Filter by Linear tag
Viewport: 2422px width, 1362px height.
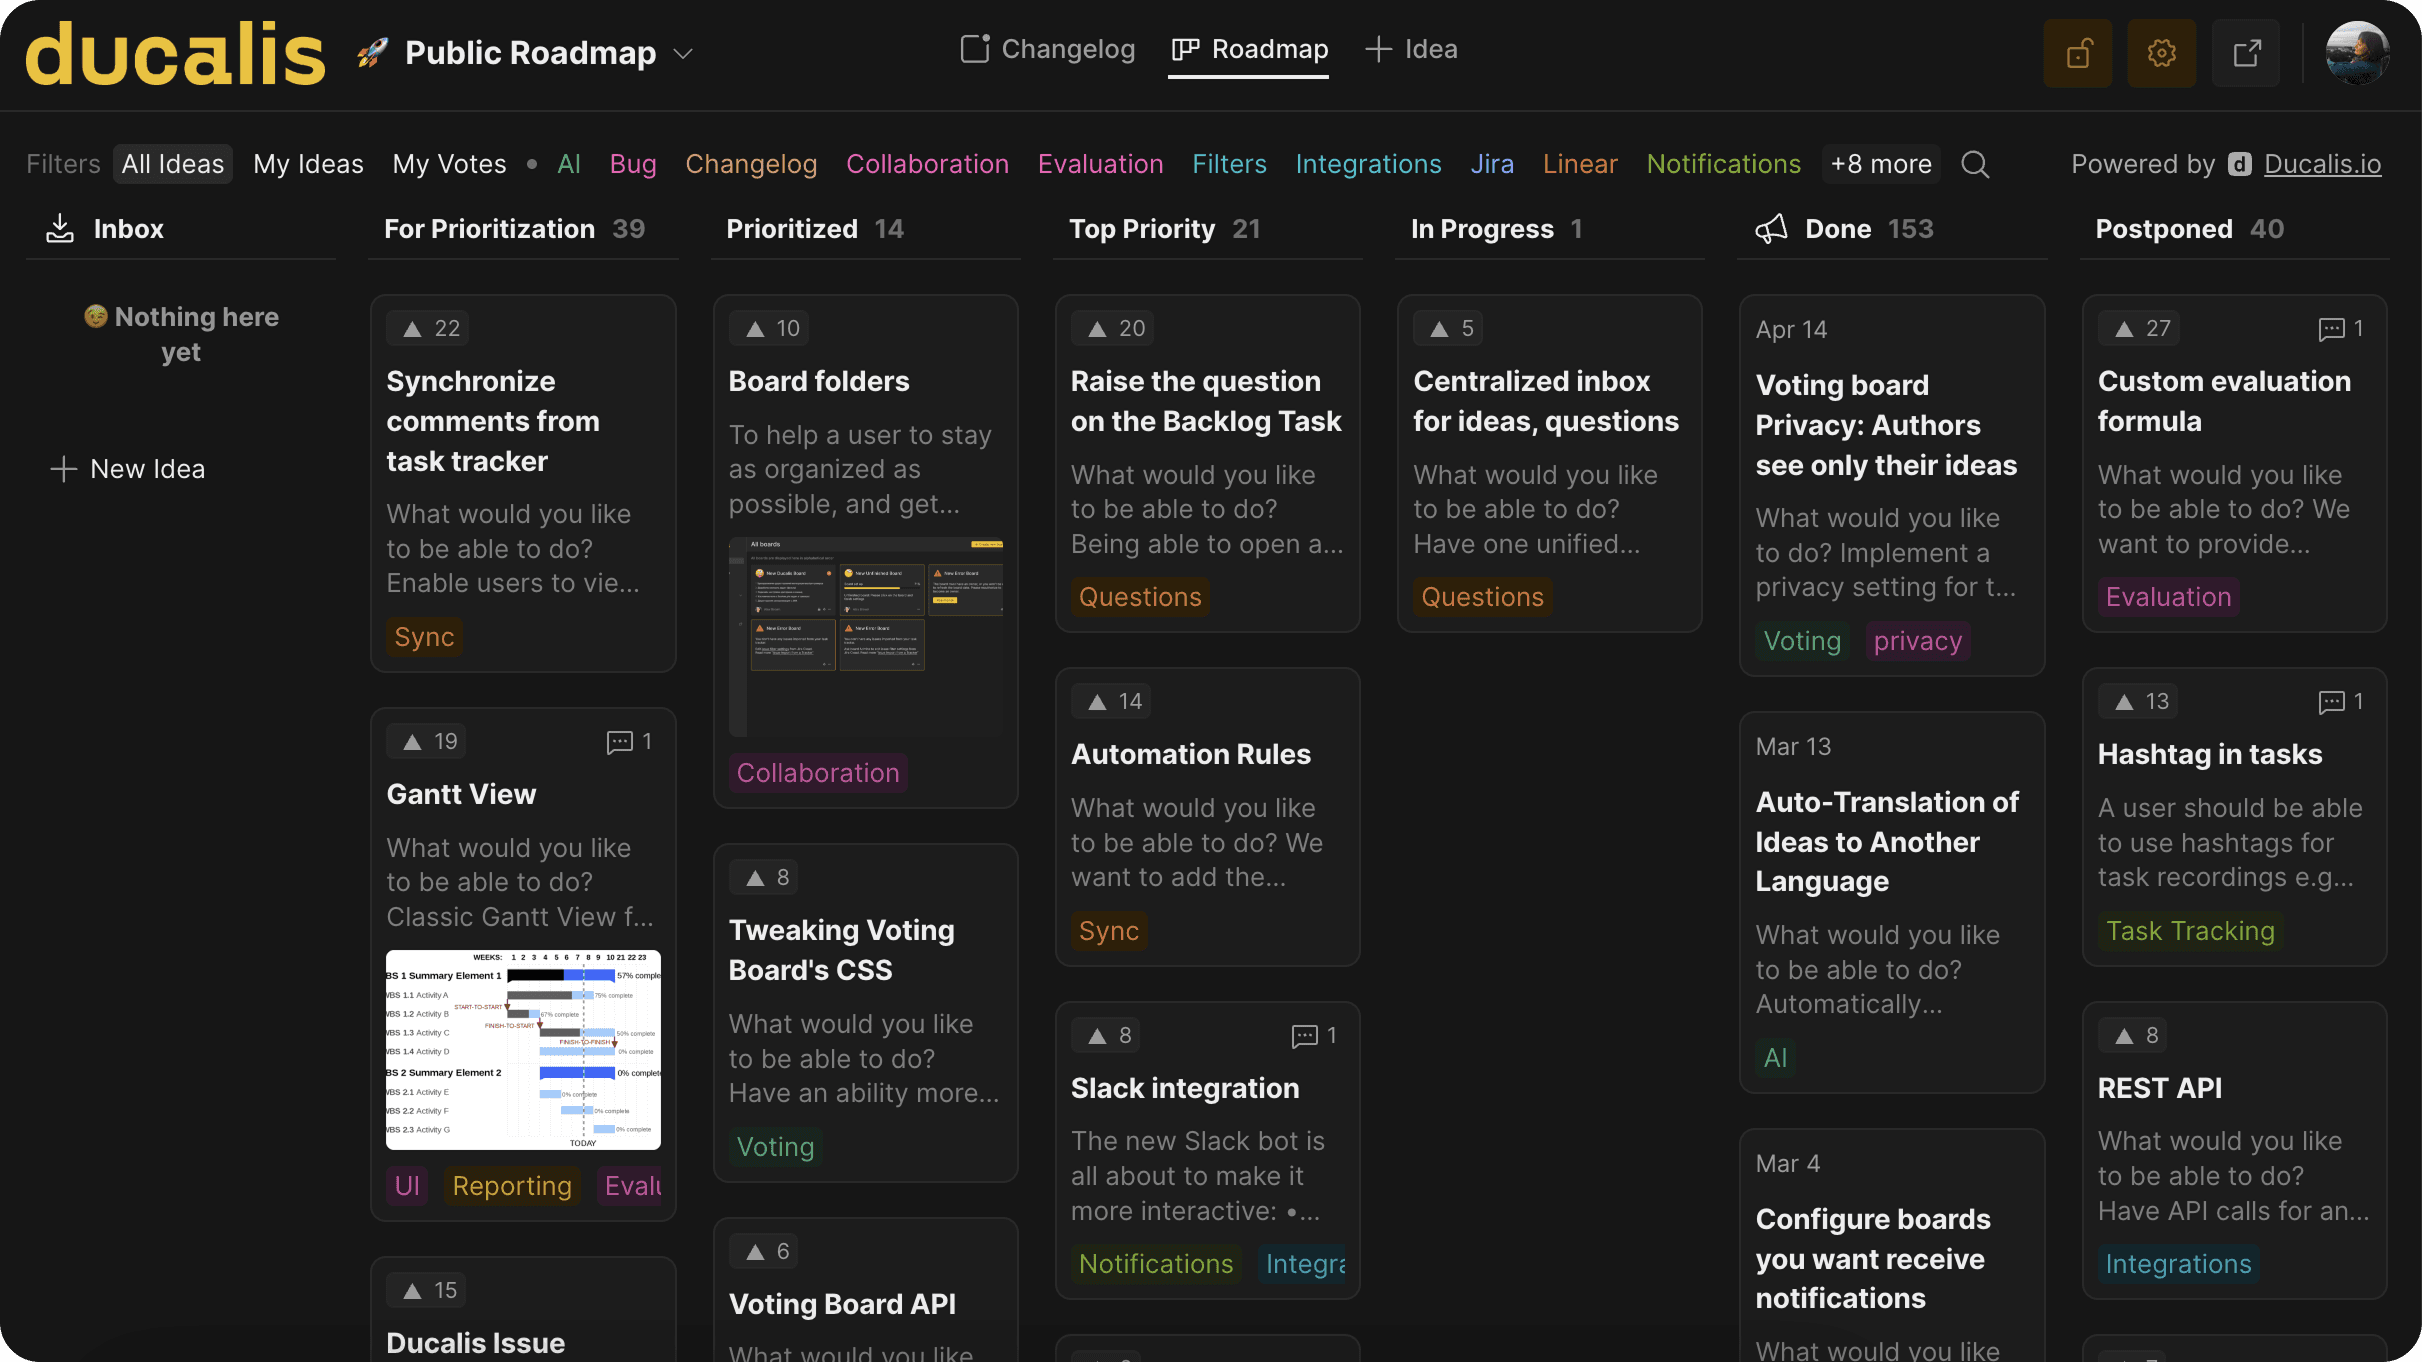click(x=1580, y=164)
